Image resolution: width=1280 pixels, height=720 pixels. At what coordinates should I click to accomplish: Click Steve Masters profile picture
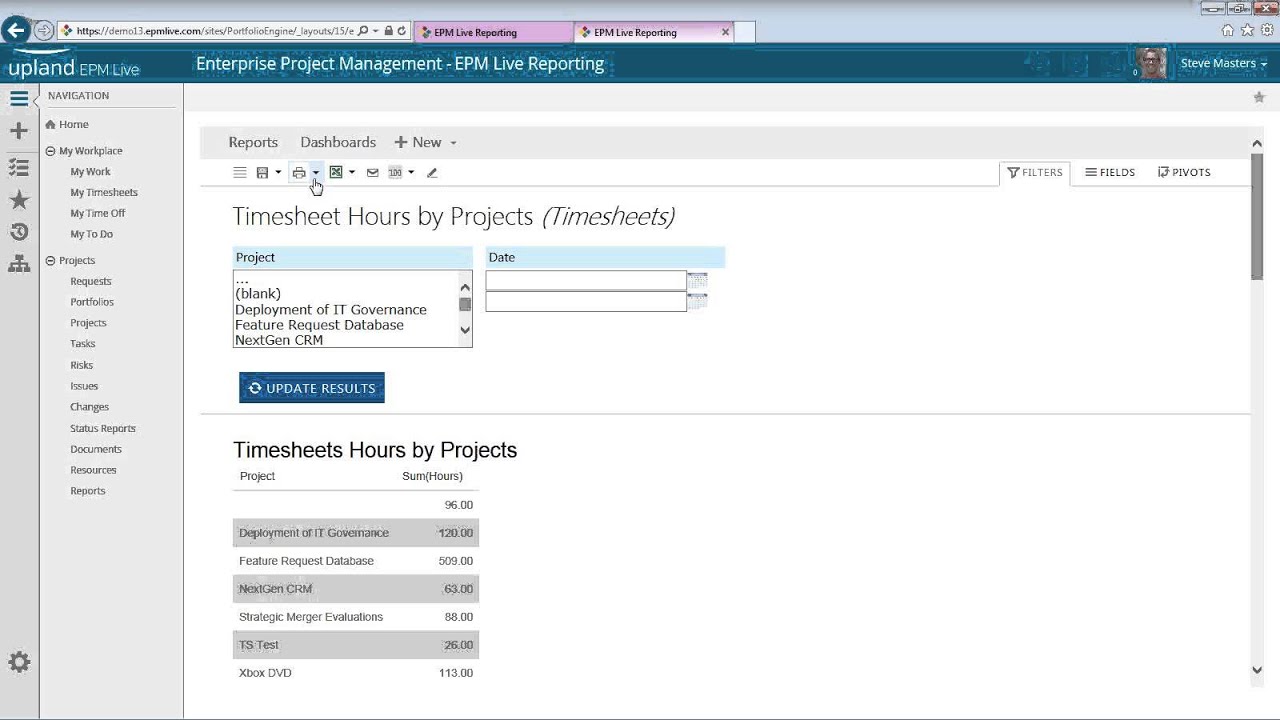(x=1152, y=63)
